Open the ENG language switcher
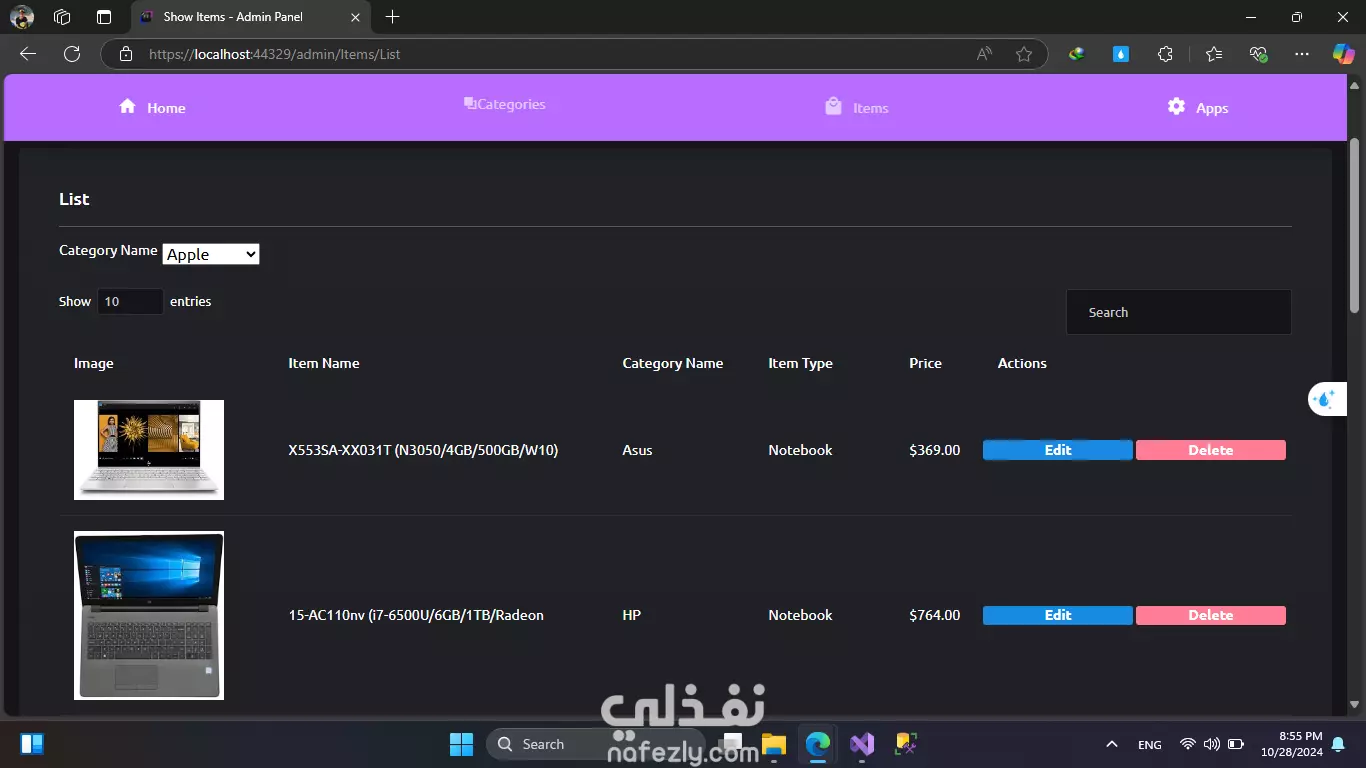Image resolution: width=1366 pixels, height=768 pixels. (x=1150, y=744)
